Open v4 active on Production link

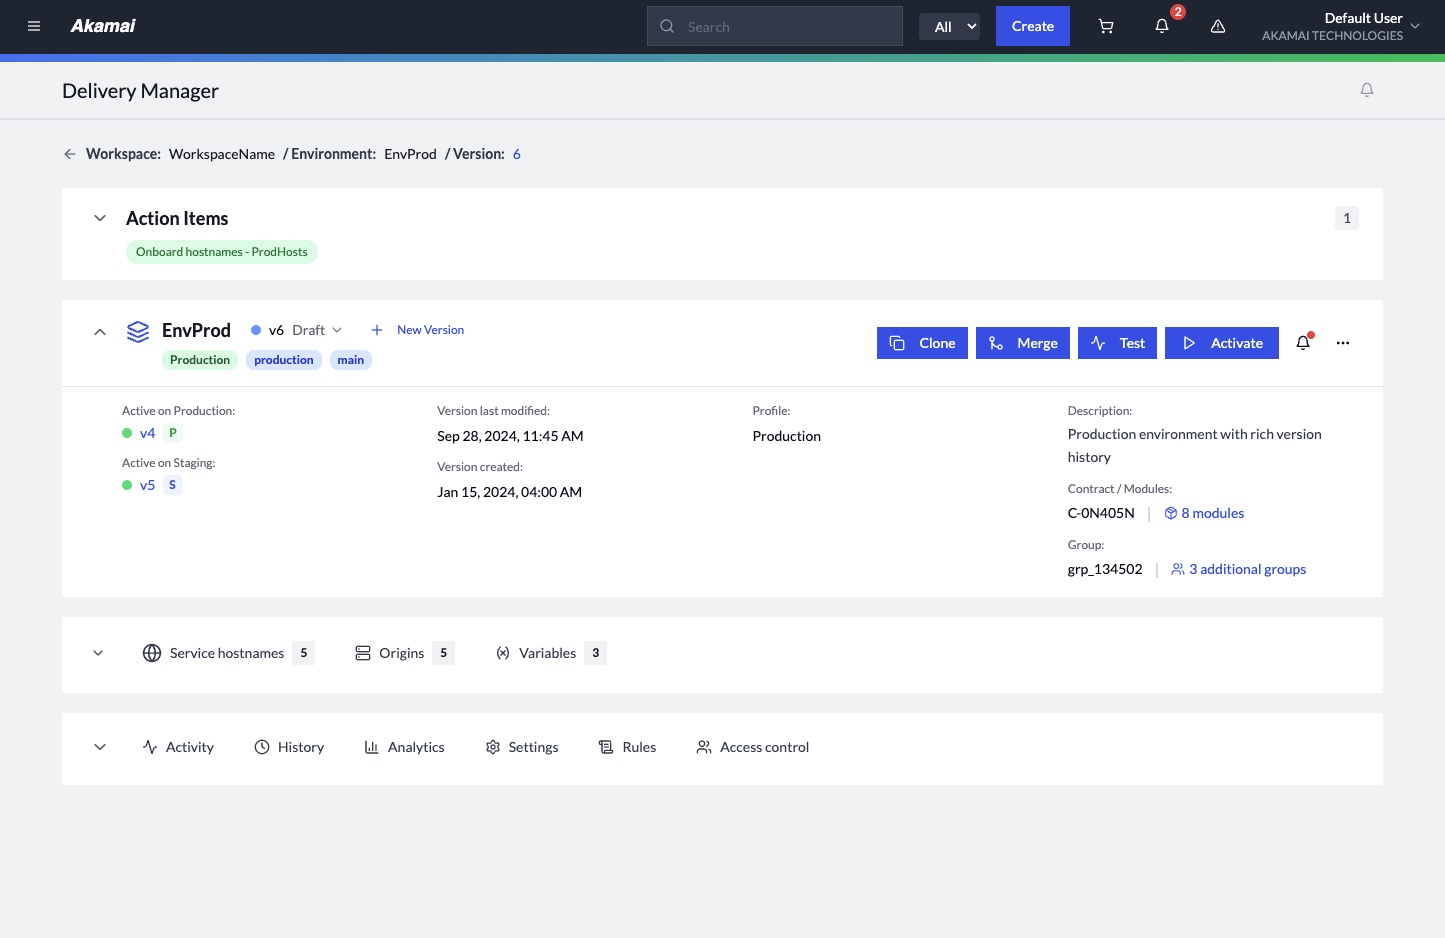click(147, 433)
